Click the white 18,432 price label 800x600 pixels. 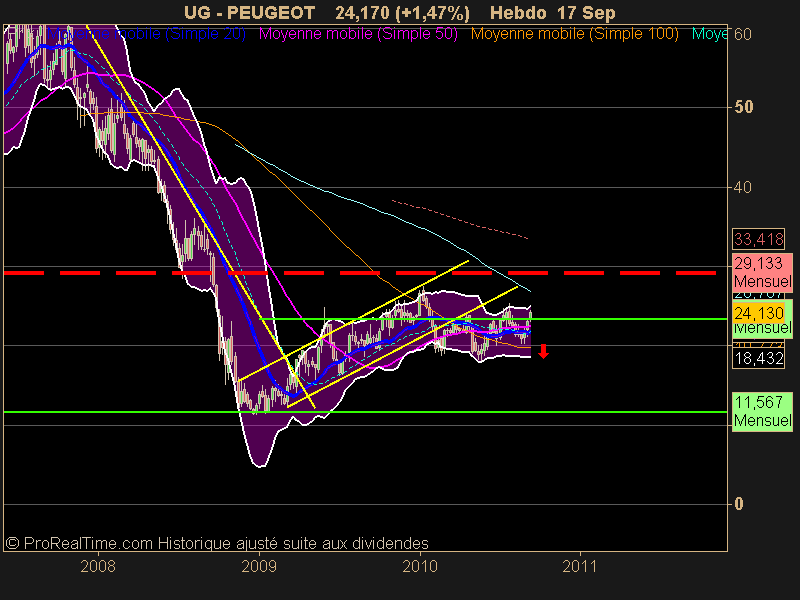[x=759, y=358]
